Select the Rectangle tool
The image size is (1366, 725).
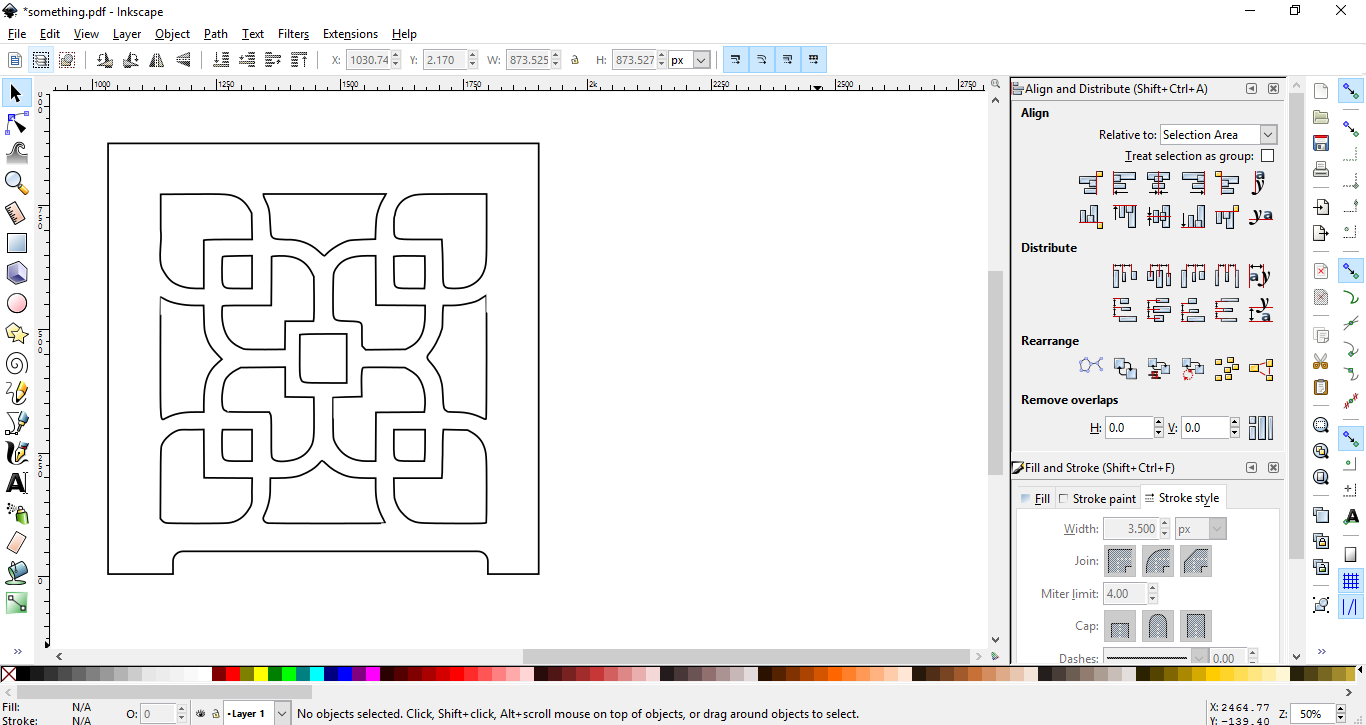(x=16, y=243)
